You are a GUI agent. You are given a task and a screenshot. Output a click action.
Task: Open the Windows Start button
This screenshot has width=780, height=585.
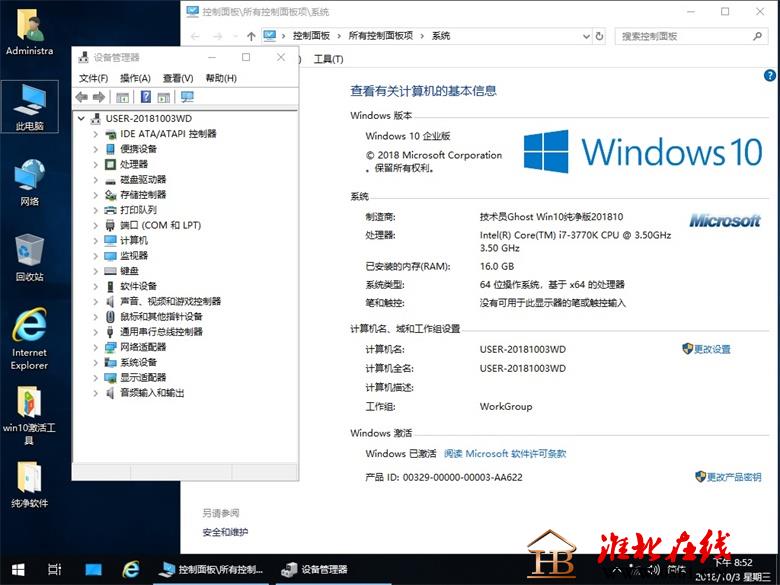[x=18, y=570]
